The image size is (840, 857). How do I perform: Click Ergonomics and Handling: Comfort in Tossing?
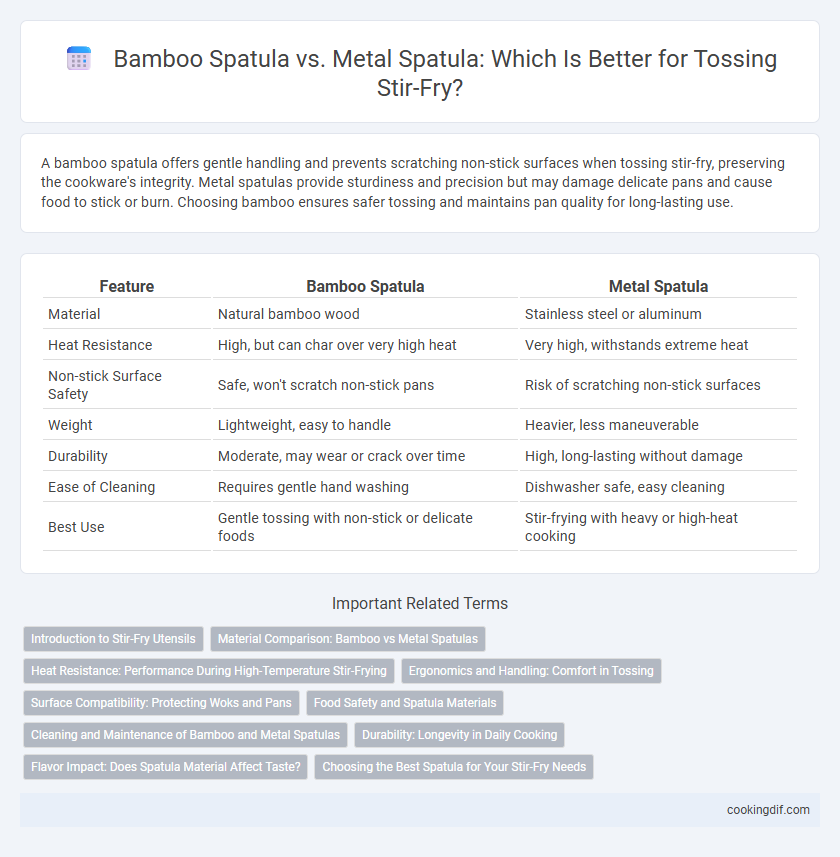[531, 671]
